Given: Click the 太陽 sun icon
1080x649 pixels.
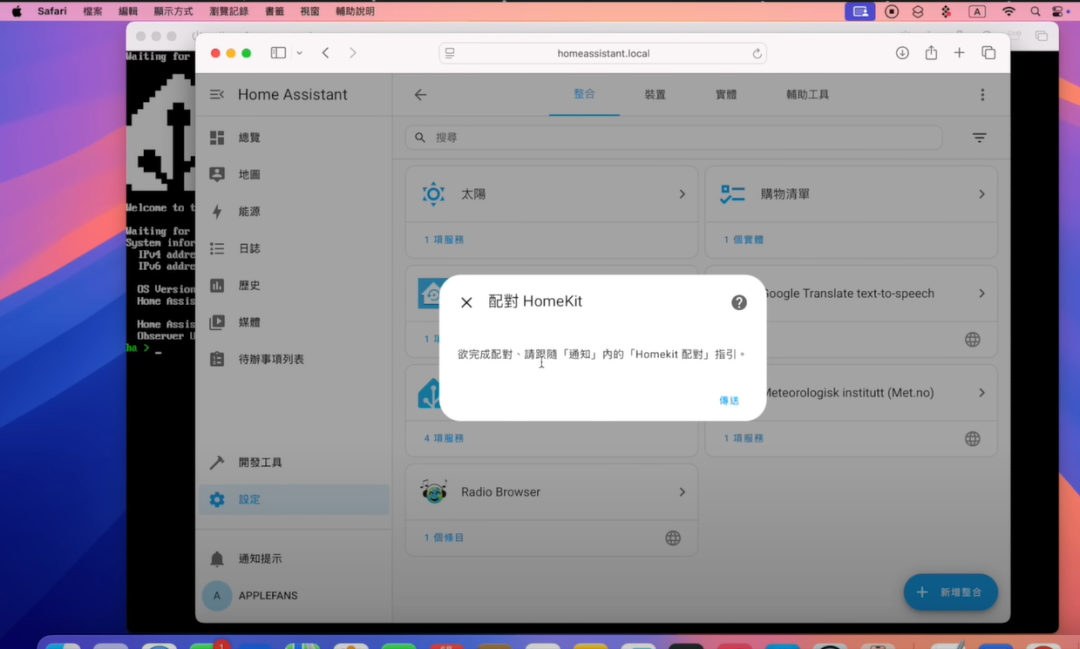Looking at the screenshot, I should (433, 194).
